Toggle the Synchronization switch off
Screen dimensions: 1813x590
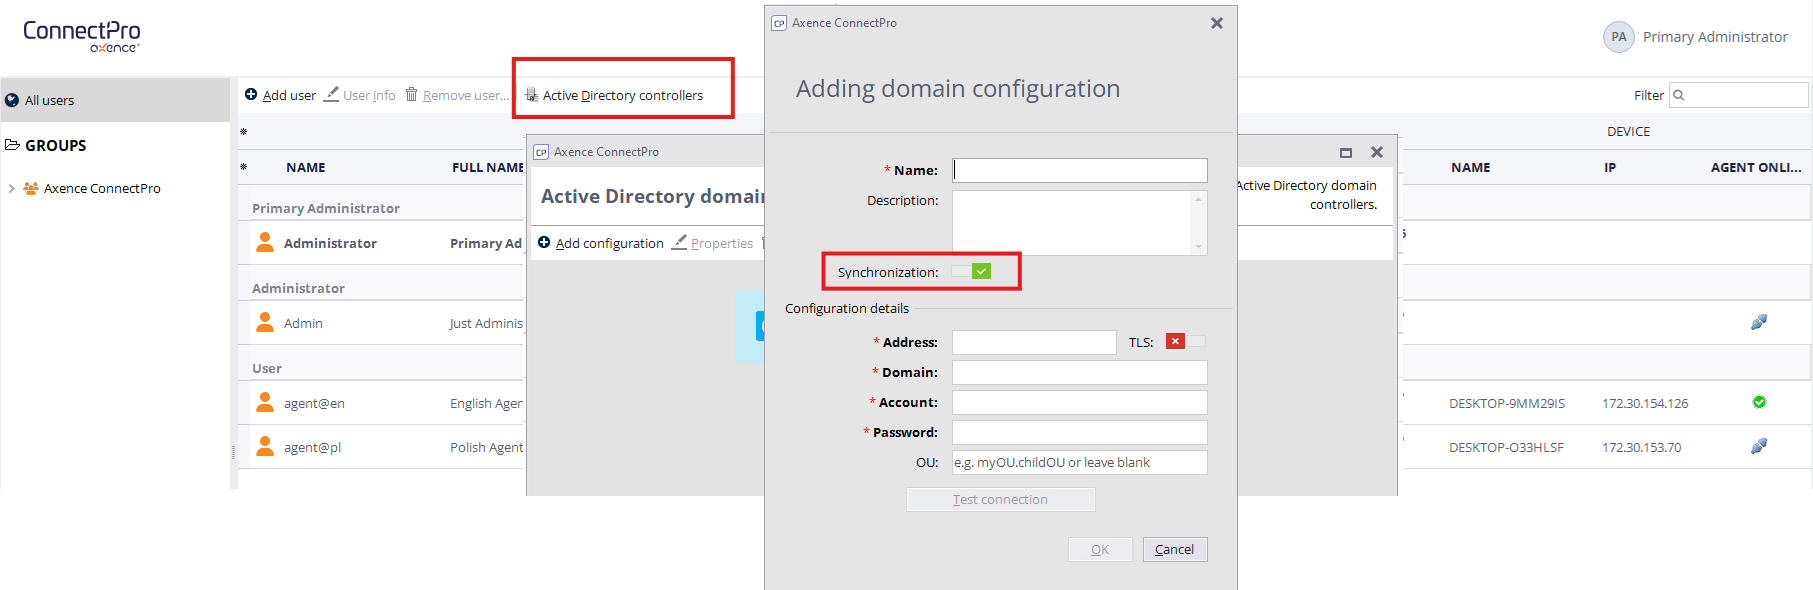971,272
